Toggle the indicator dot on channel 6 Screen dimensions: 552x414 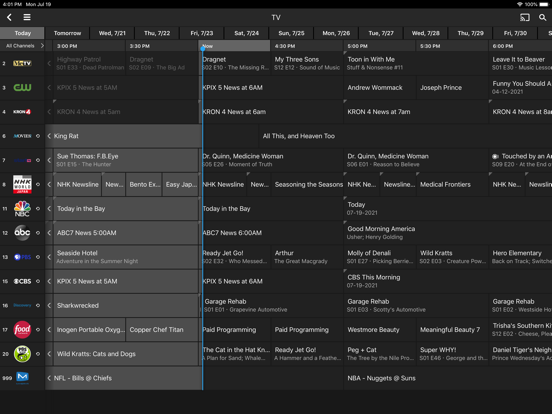pyautogui.click(x=38, y=136)
